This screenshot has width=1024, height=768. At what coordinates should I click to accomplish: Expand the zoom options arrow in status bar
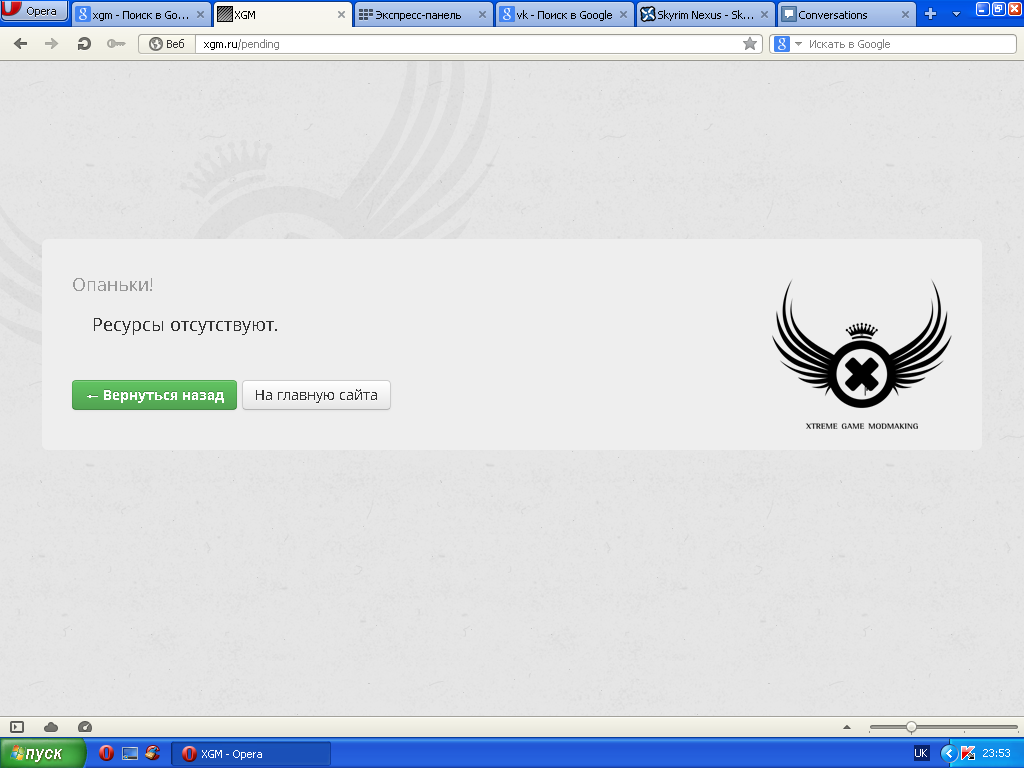click(847, 727)
